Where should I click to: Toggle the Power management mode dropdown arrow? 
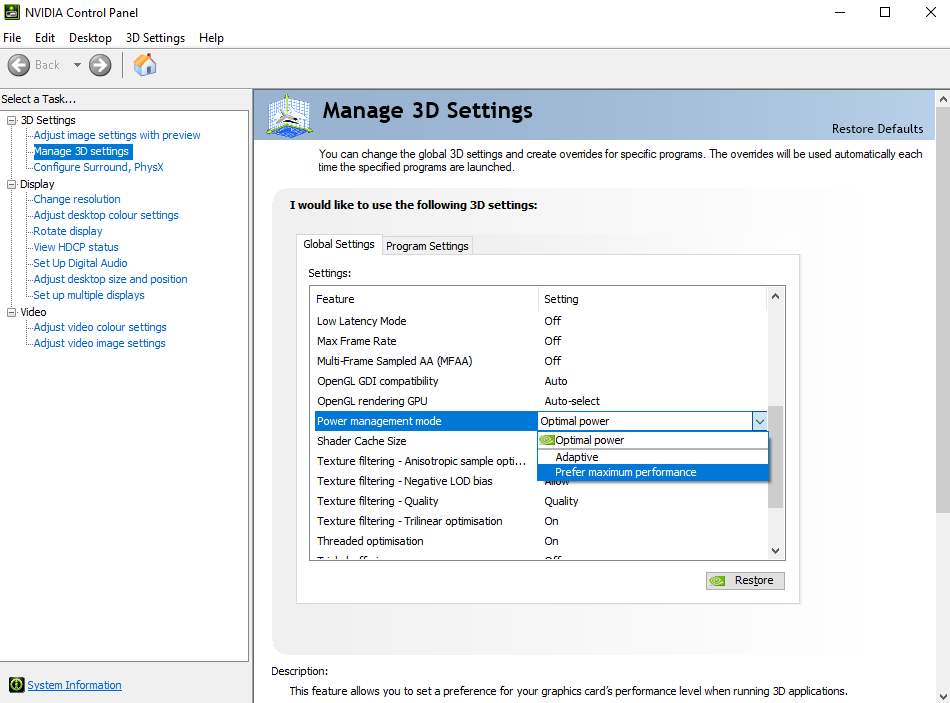(x=759, y=421)
